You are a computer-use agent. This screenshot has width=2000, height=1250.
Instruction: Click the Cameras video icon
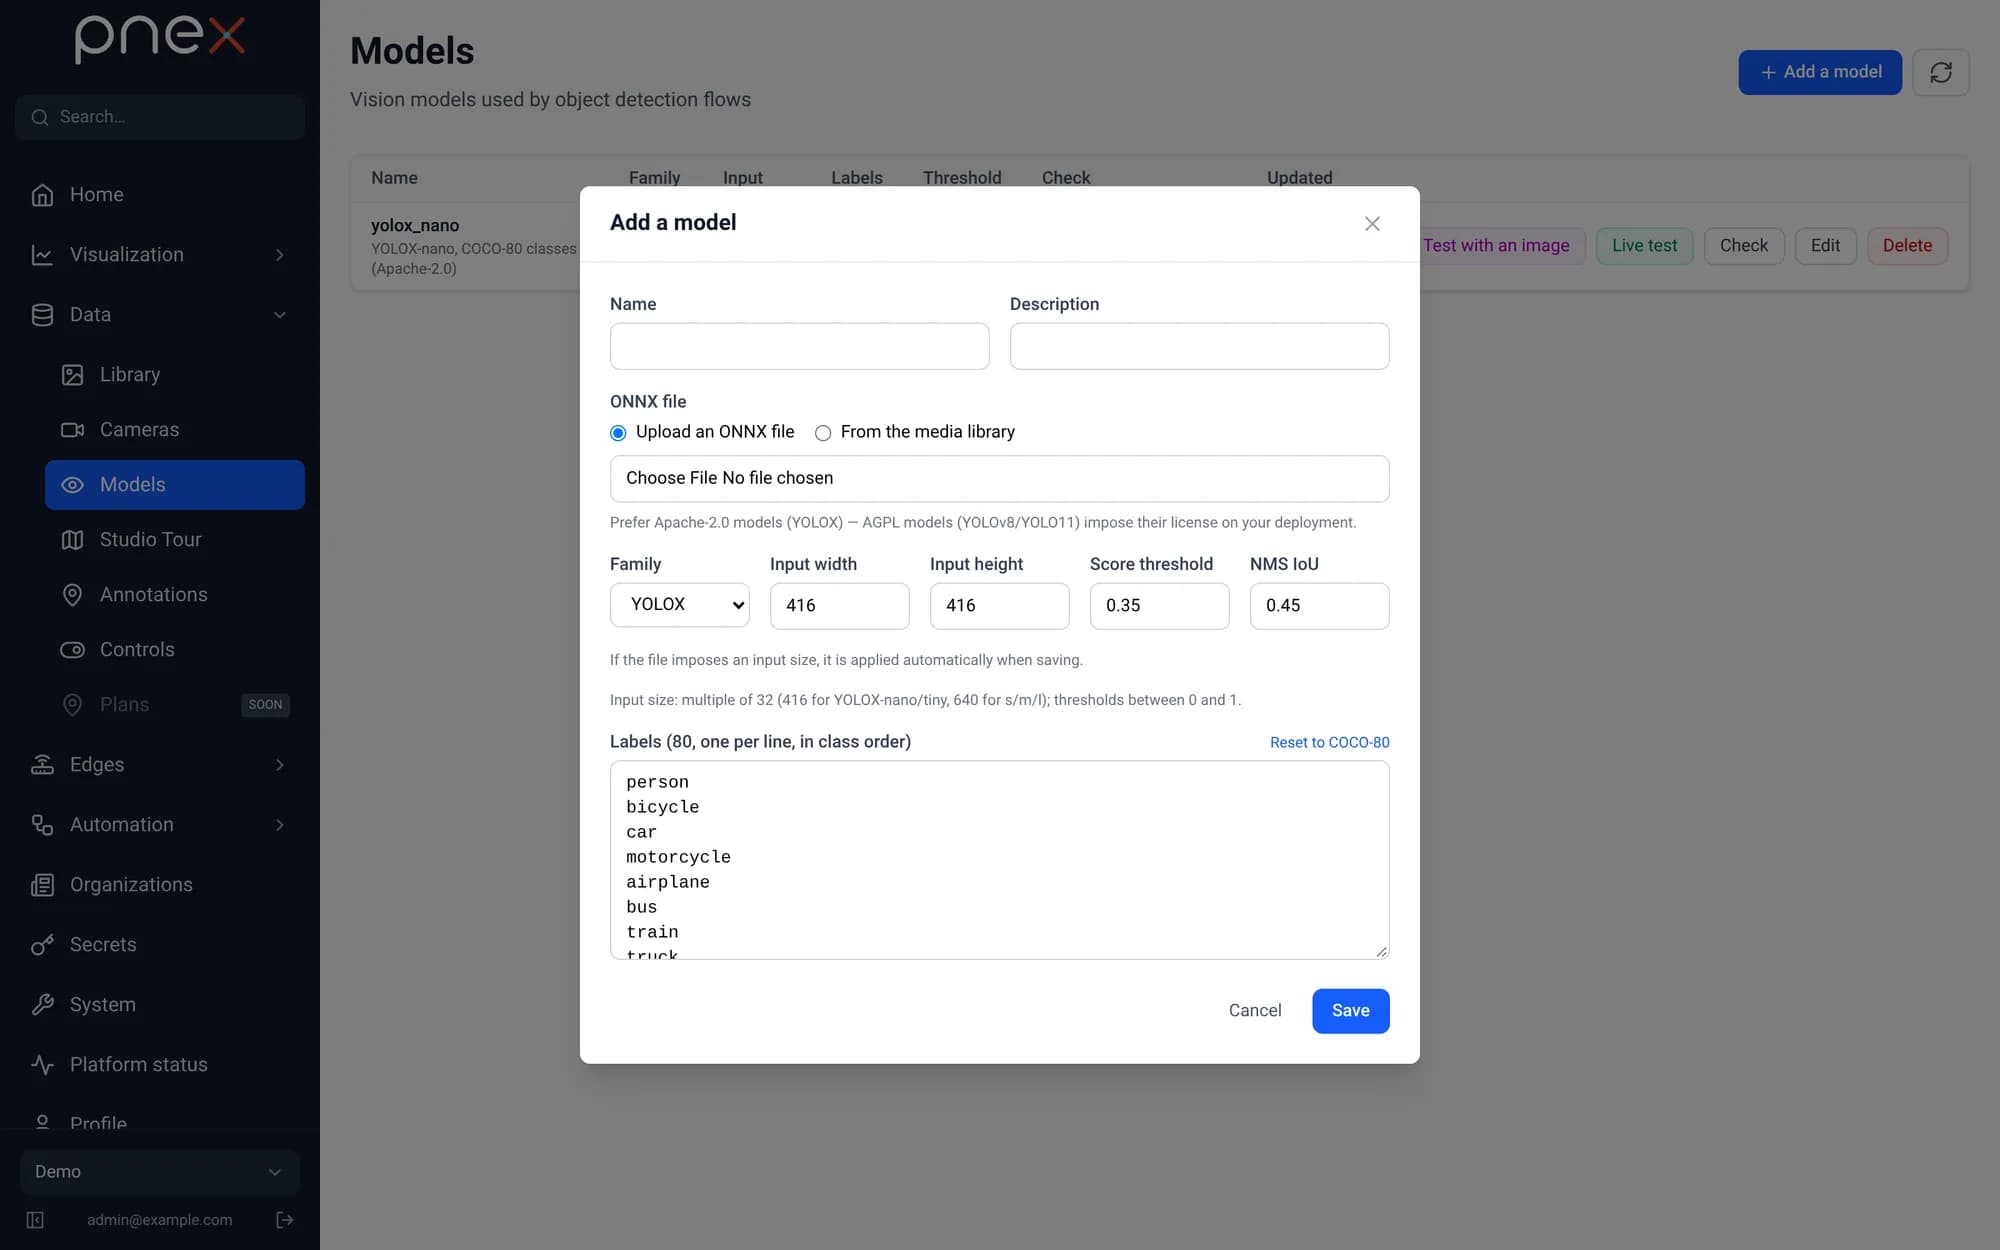(x=72, y=430)
